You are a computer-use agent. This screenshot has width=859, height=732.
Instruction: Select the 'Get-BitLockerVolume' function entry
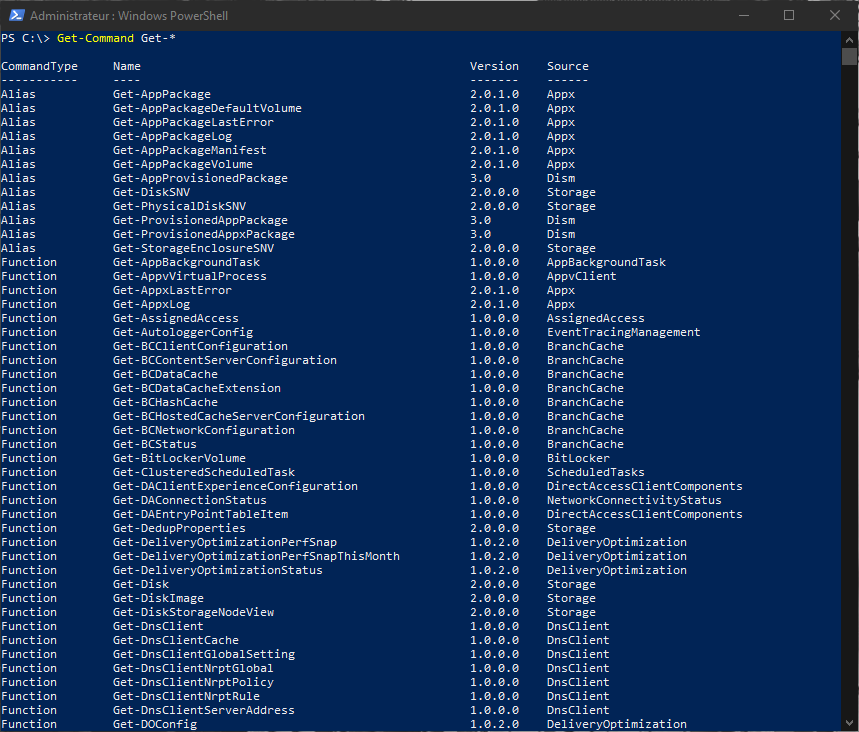coord(179,458)
